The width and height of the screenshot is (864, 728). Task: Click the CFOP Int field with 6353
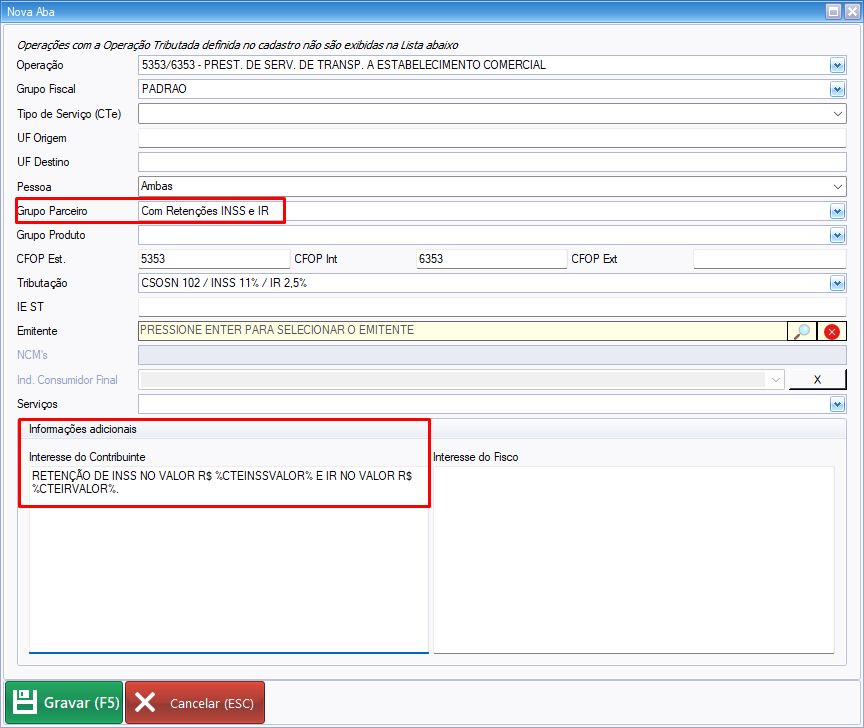[x=490, y=260]
